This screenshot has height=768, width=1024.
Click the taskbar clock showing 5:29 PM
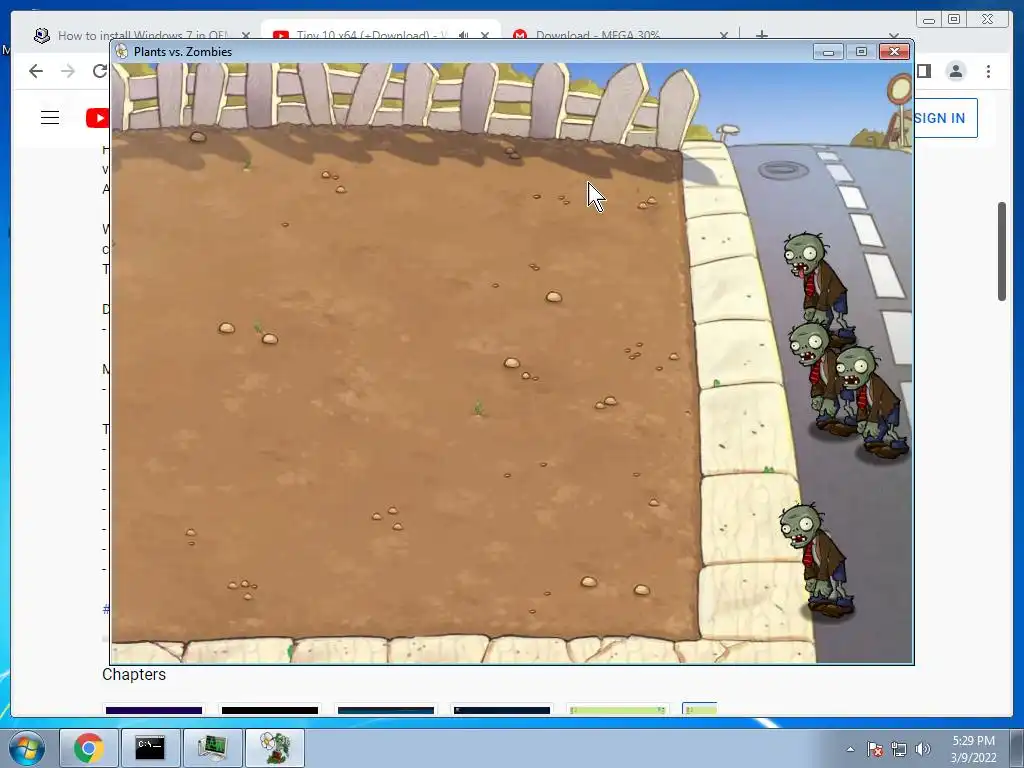(x=973, y=749)
